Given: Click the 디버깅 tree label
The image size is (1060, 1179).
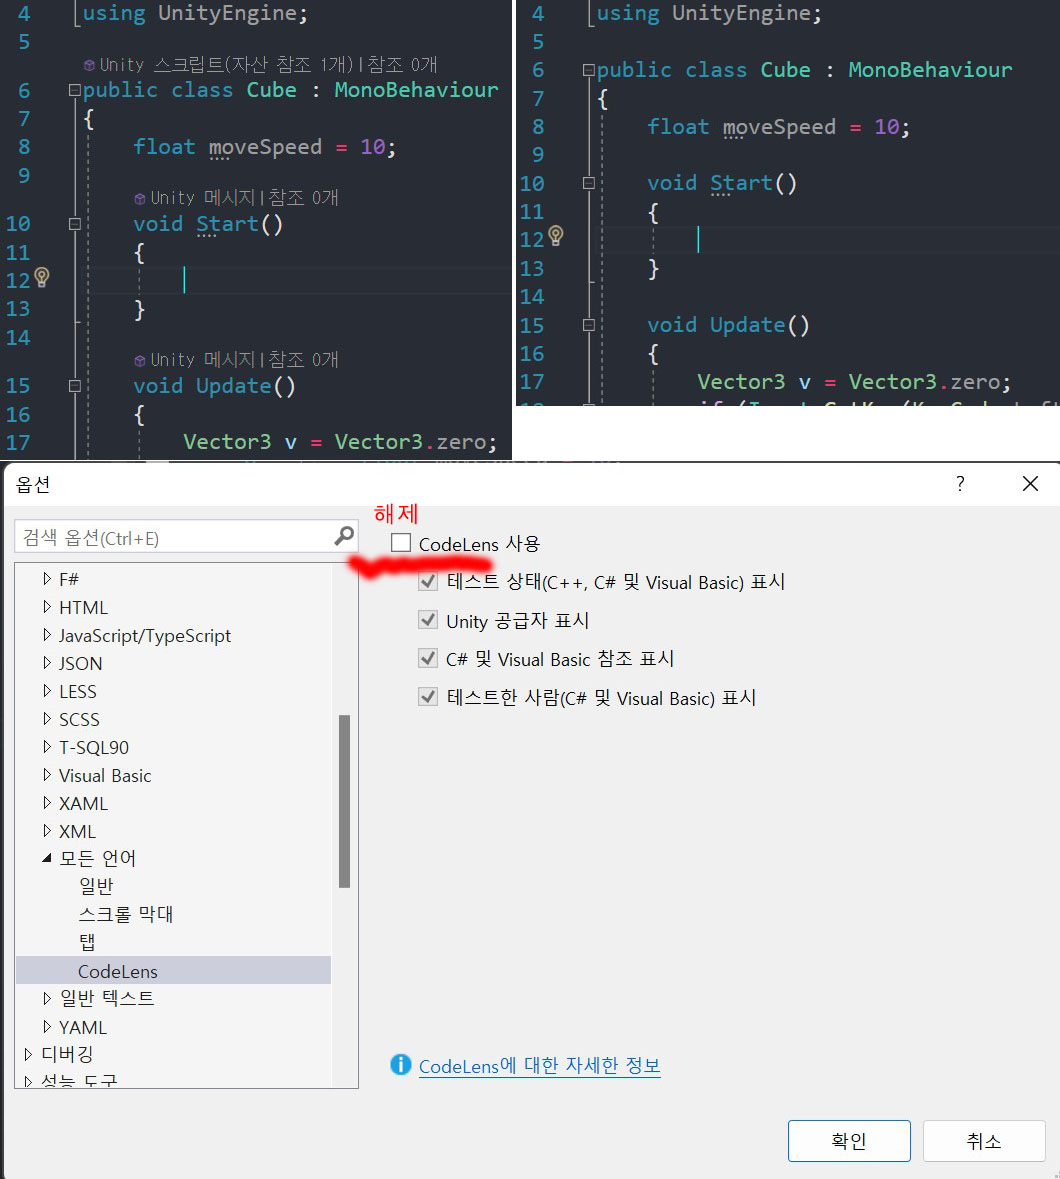Looking at the screenshot, I should (67, 1054).
